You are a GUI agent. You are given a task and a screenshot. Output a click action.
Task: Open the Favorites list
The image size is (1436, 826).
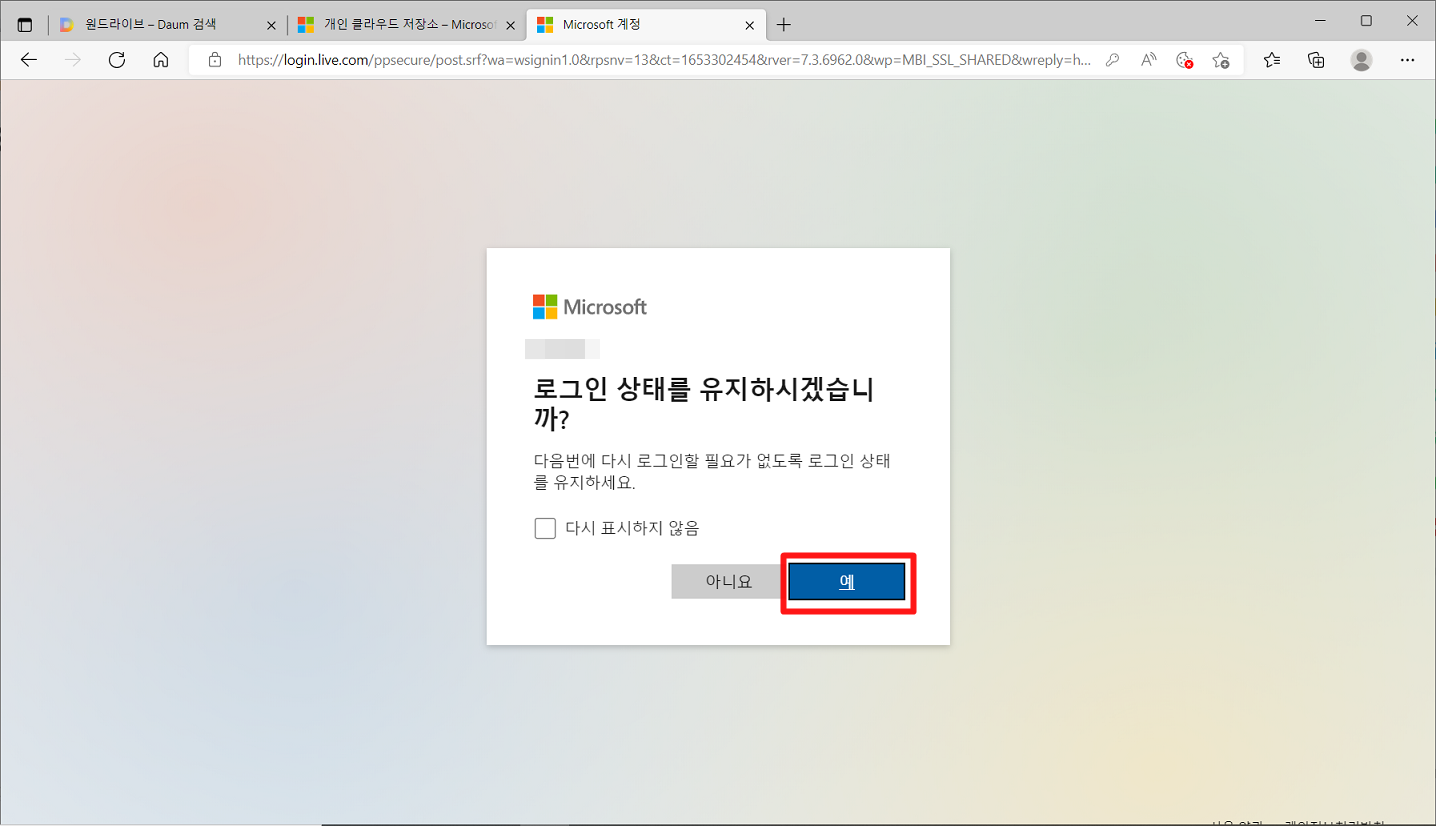tap(1272, 60)
